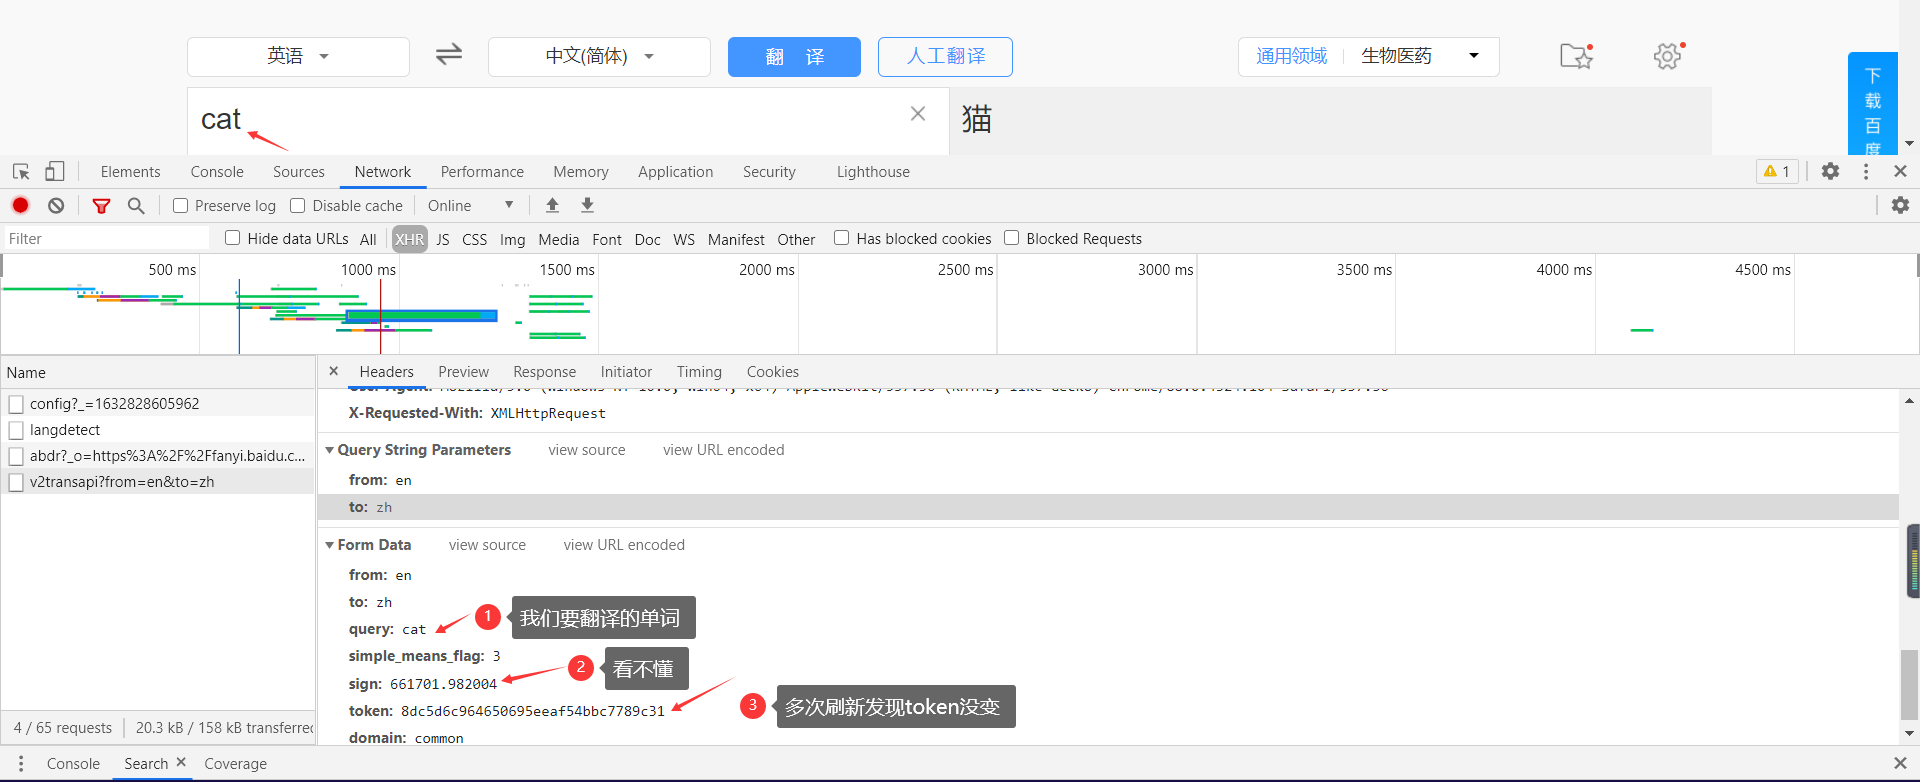Check Blocked Requests option
1920x782 pixels.
[x=1012, y=238]
